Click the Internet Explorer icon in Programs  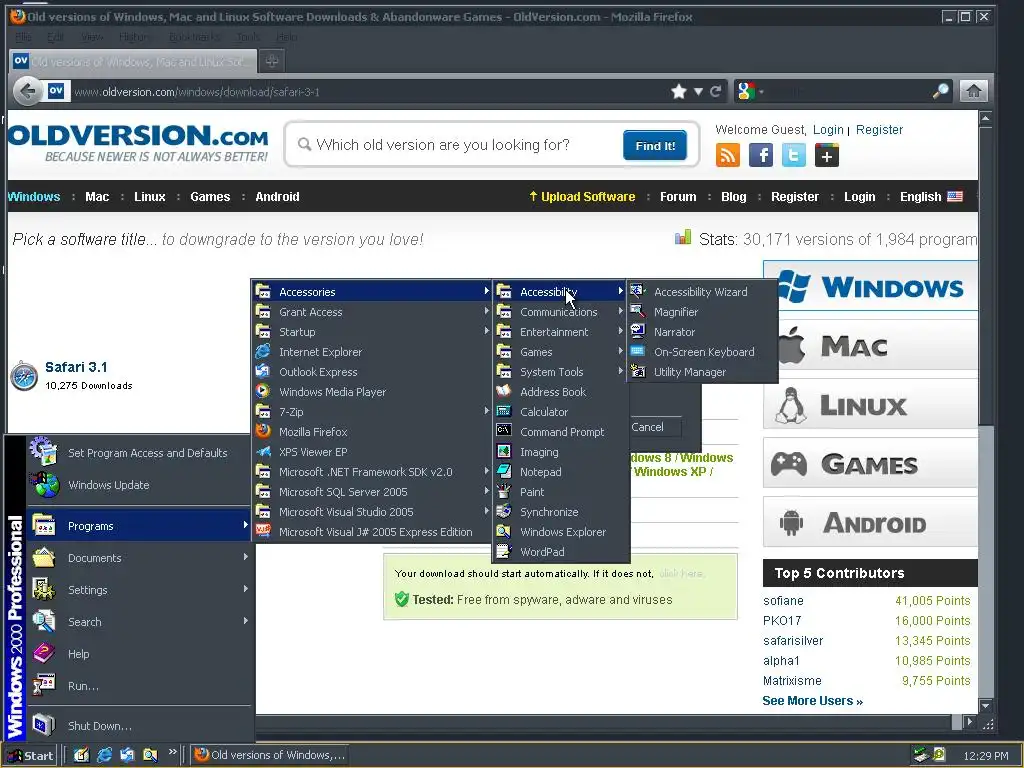click(x=263, y=351)
